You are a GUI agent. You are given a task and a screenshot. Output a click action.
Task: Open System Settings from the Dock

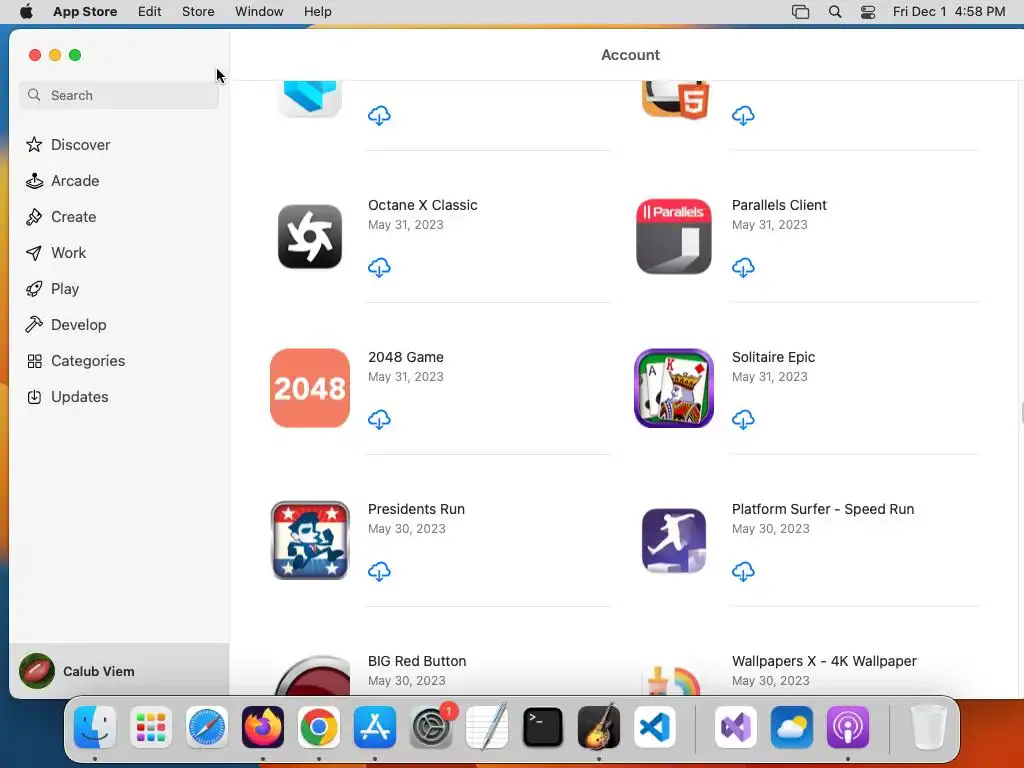point(431,727)
